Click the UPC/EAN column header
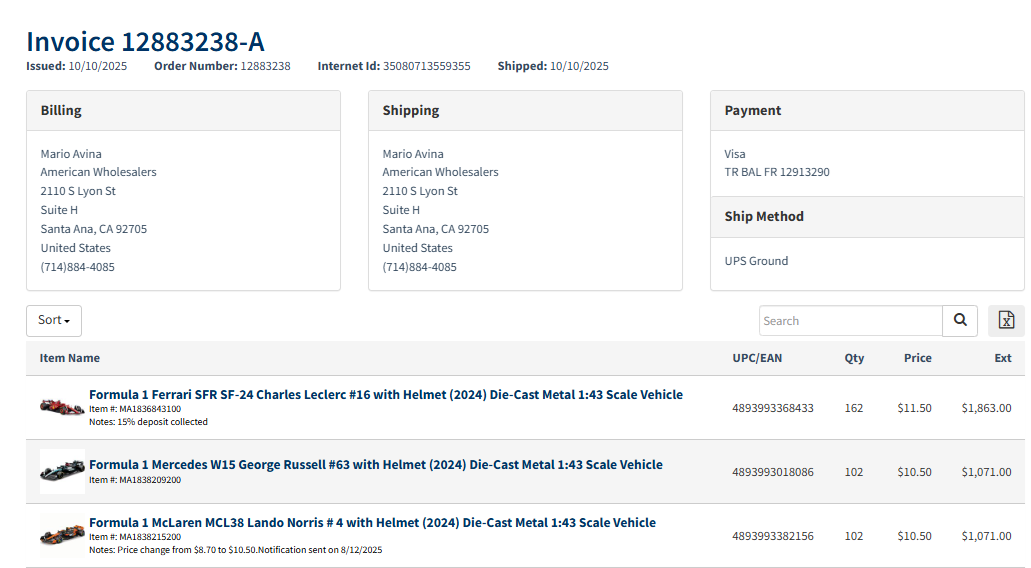 point(757,358)
